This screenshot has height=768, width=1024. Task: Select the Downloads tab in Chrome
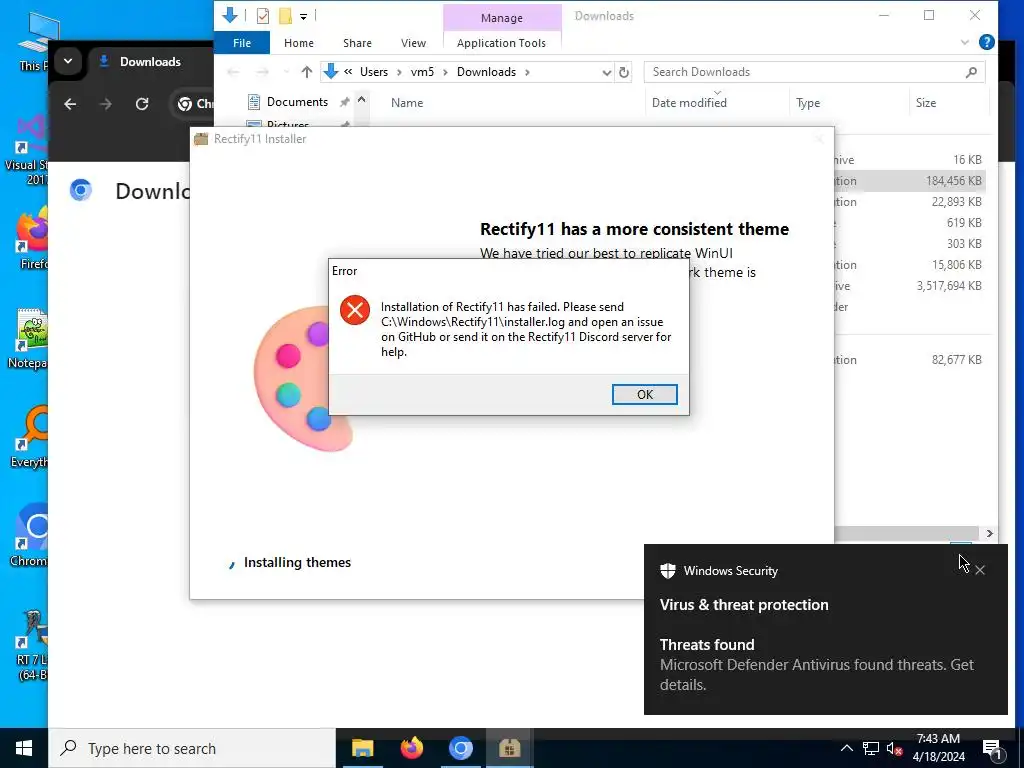click(150, 61)
